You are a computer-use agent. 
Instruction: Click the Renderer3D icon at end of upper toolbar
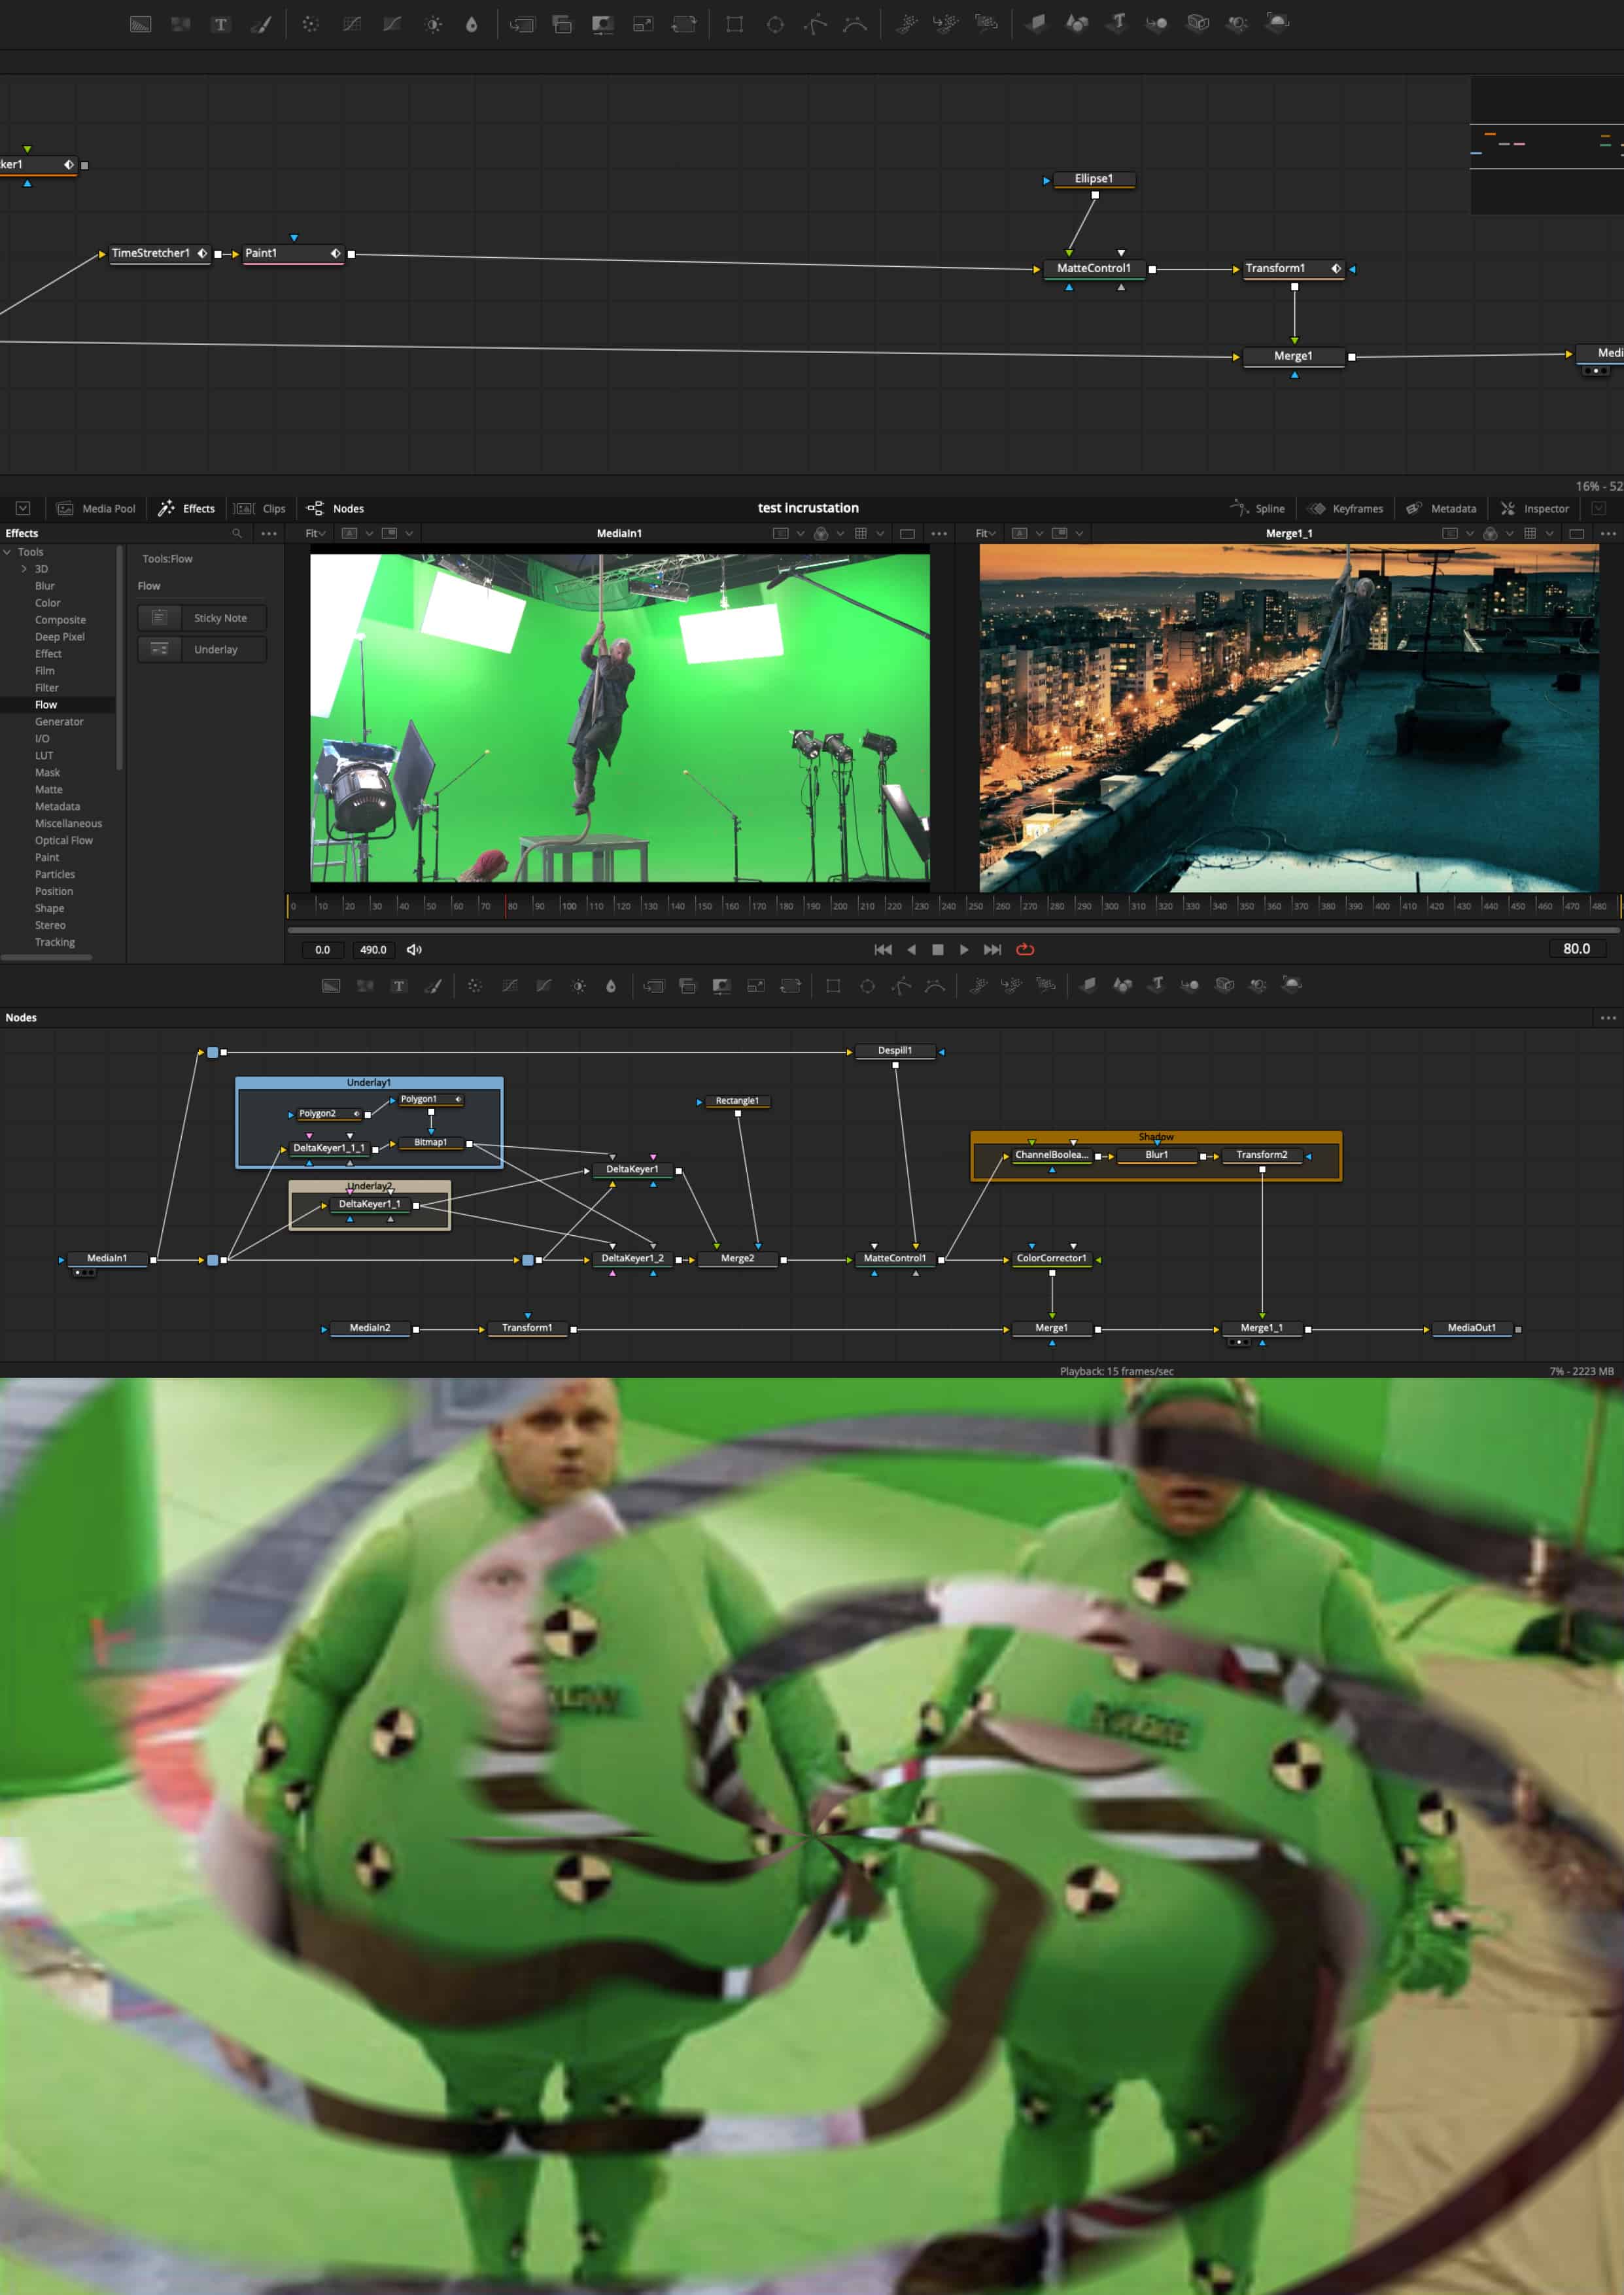click(x=1277, y=22)
